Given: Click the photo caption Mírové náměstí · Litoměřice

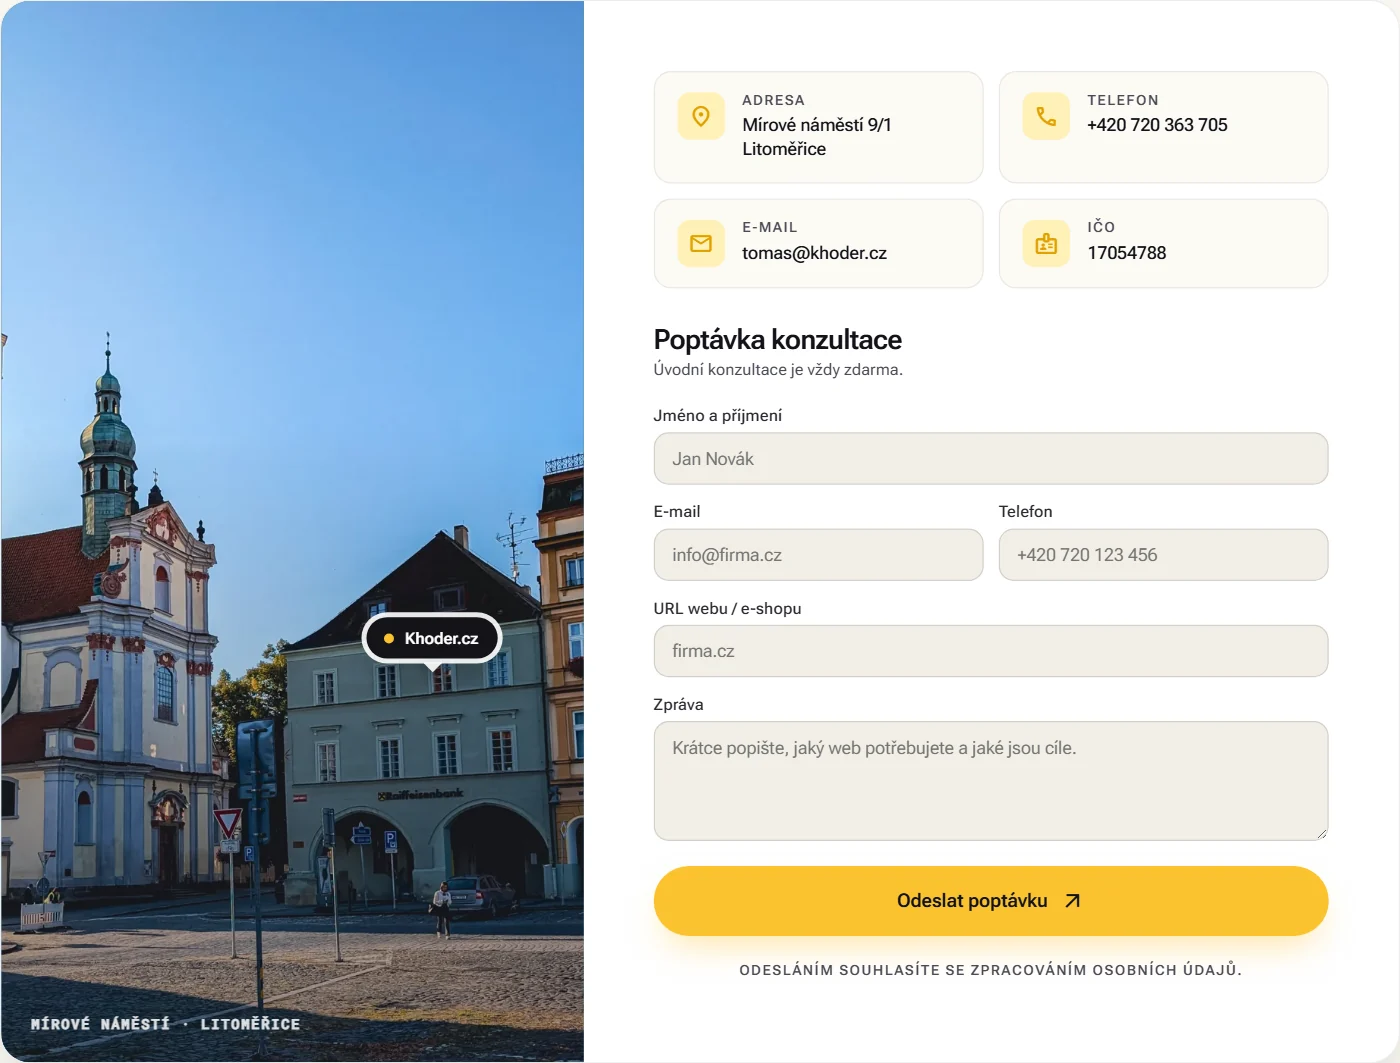Looking at the screenshot, I should 166,1024.
